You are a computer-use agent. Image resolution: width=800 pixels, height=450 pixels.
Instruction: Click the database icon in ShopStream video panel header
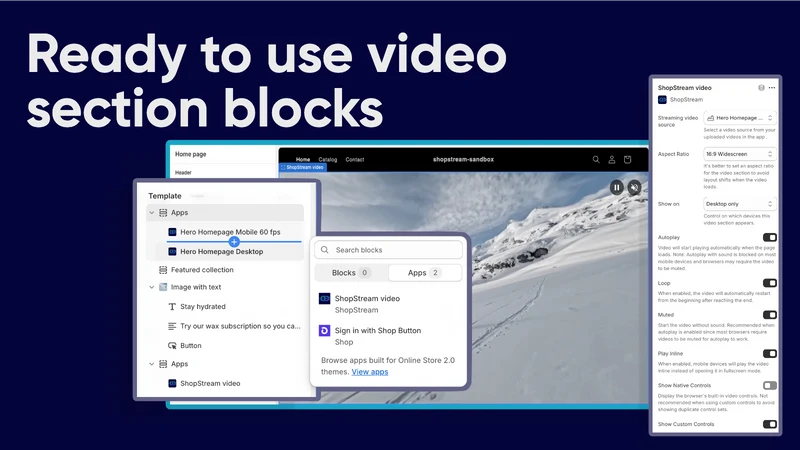click(x=761, y=88)
